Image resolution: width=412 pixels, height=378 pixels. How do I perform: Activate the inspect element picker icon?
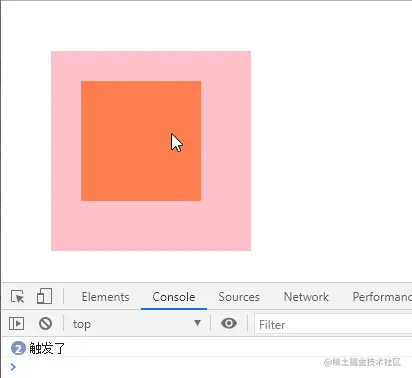click(x=17, y=296)
